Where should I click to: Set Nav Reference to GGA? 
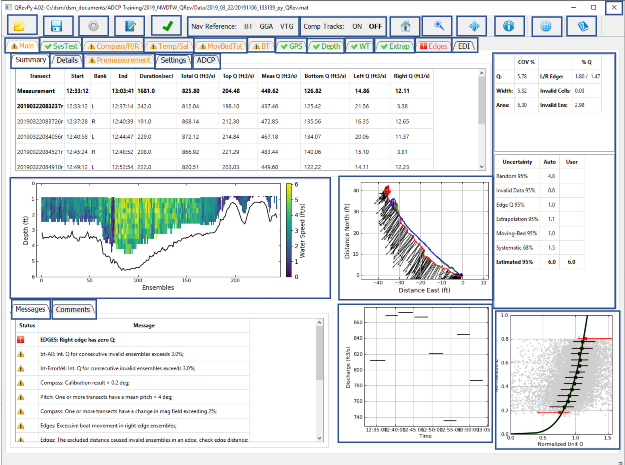(x=266, y=26)
